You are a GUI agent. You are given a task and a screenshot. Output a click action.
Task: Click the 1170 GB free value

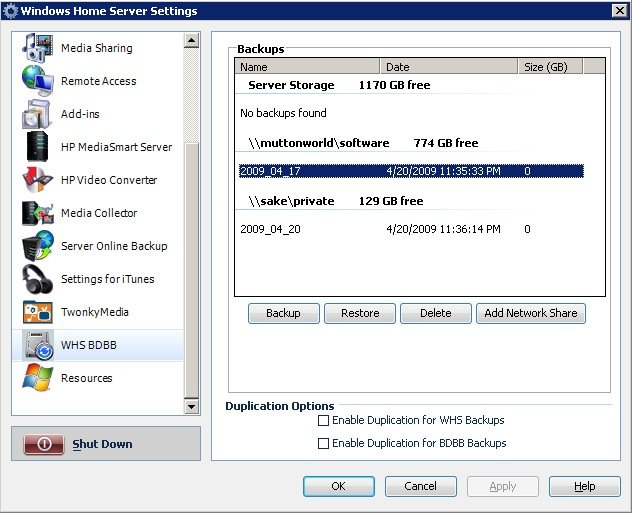394,85
